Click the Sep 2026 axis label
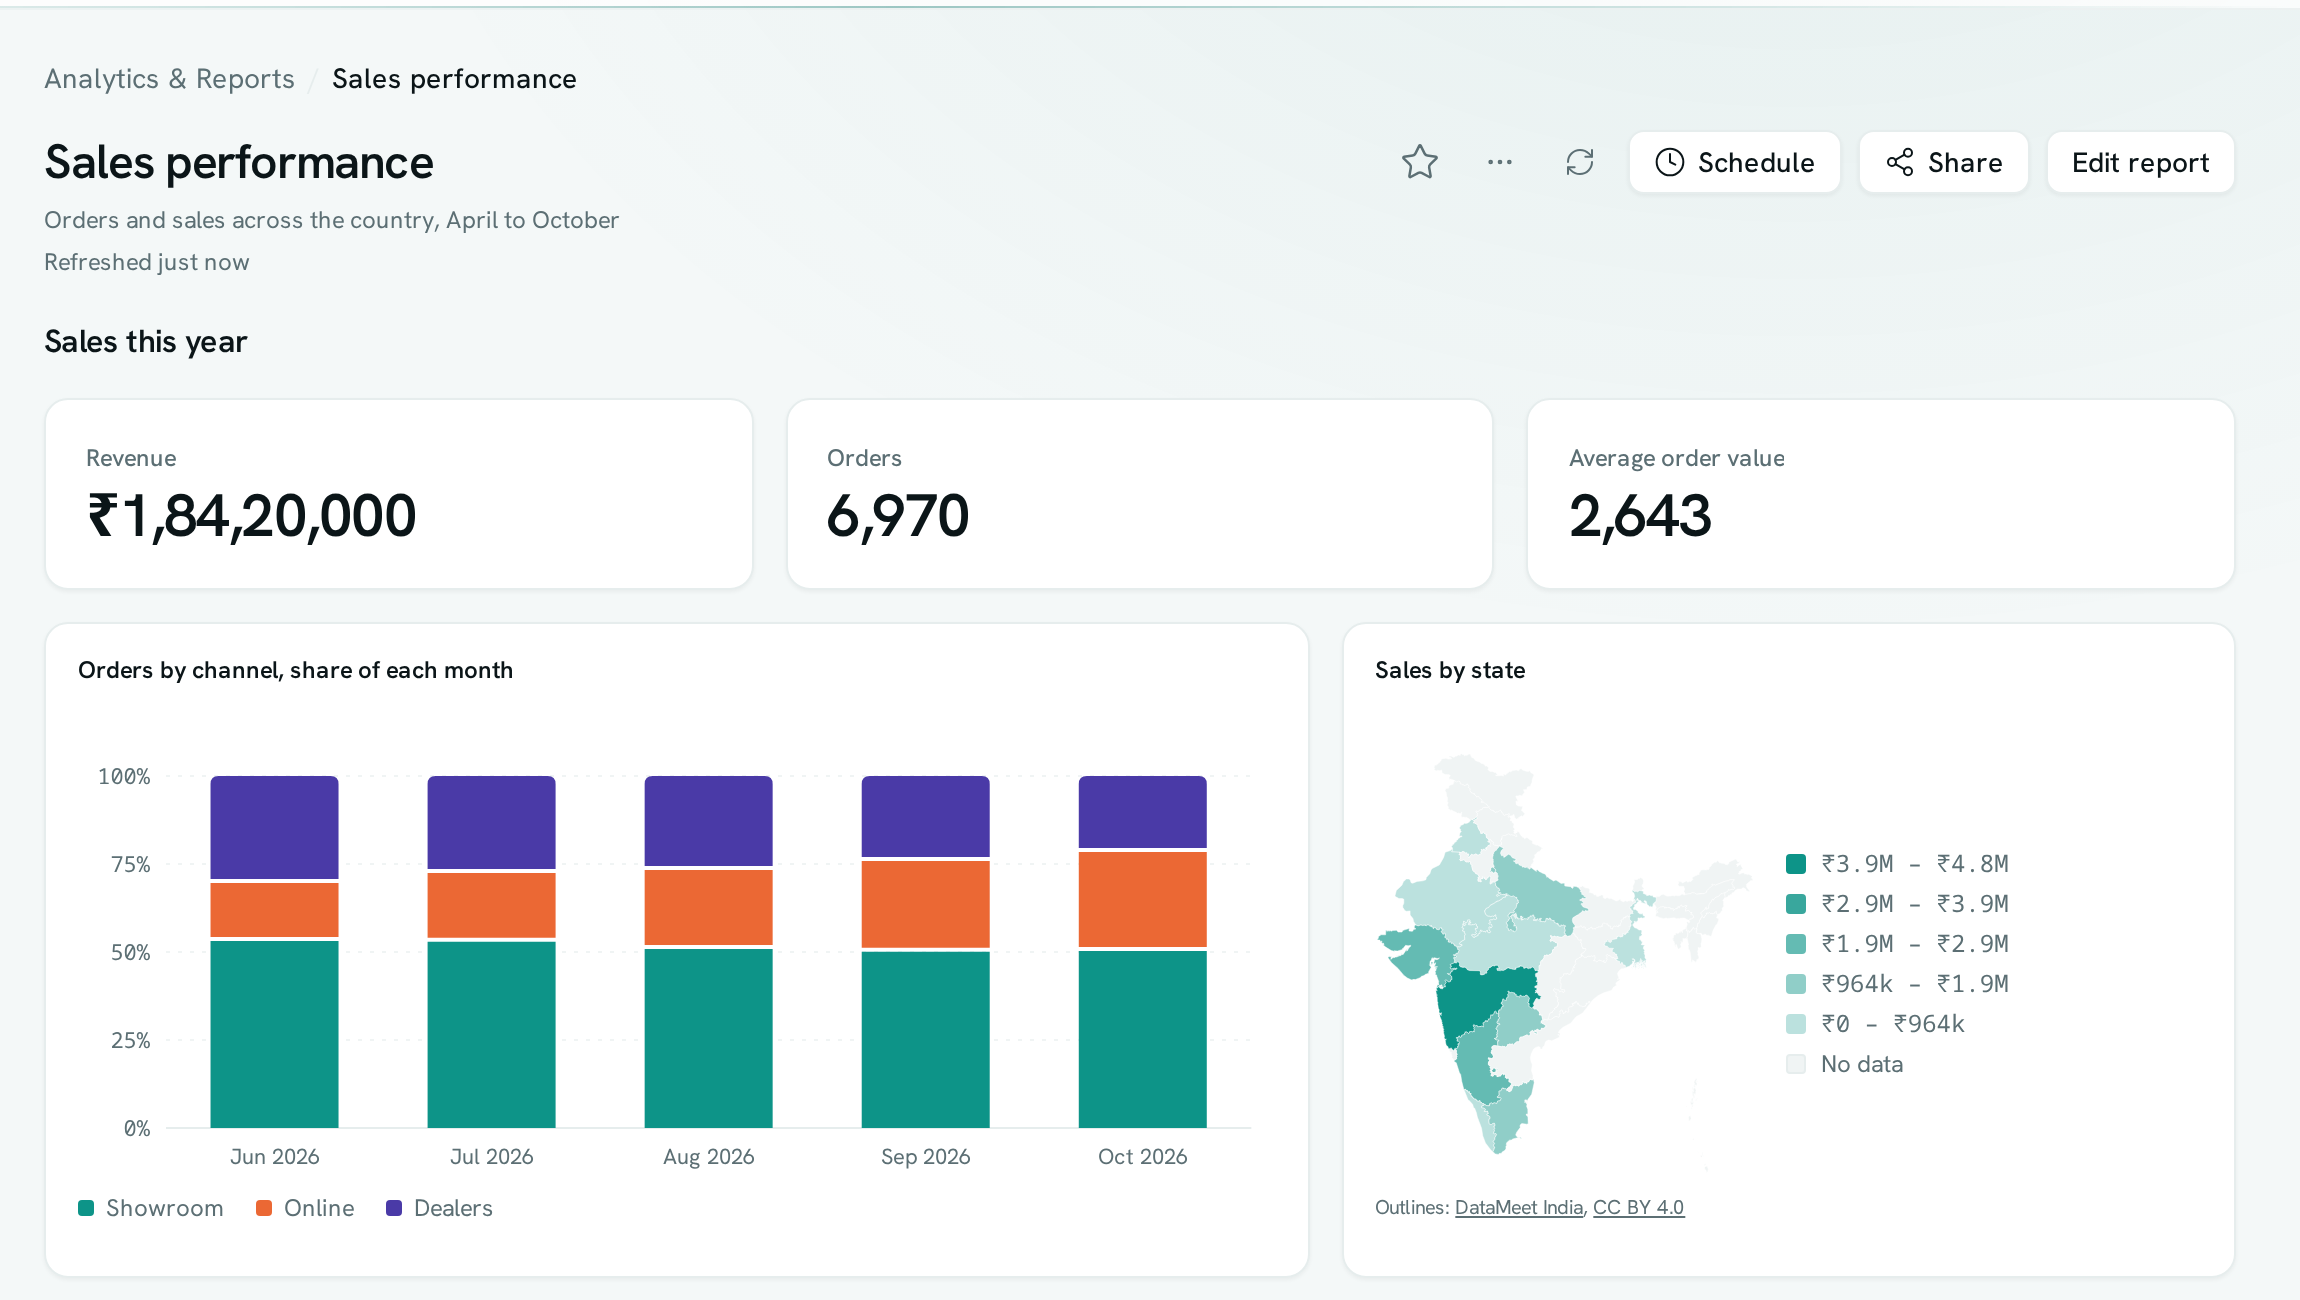Screen dimensions: 2300x1300 925,1156
